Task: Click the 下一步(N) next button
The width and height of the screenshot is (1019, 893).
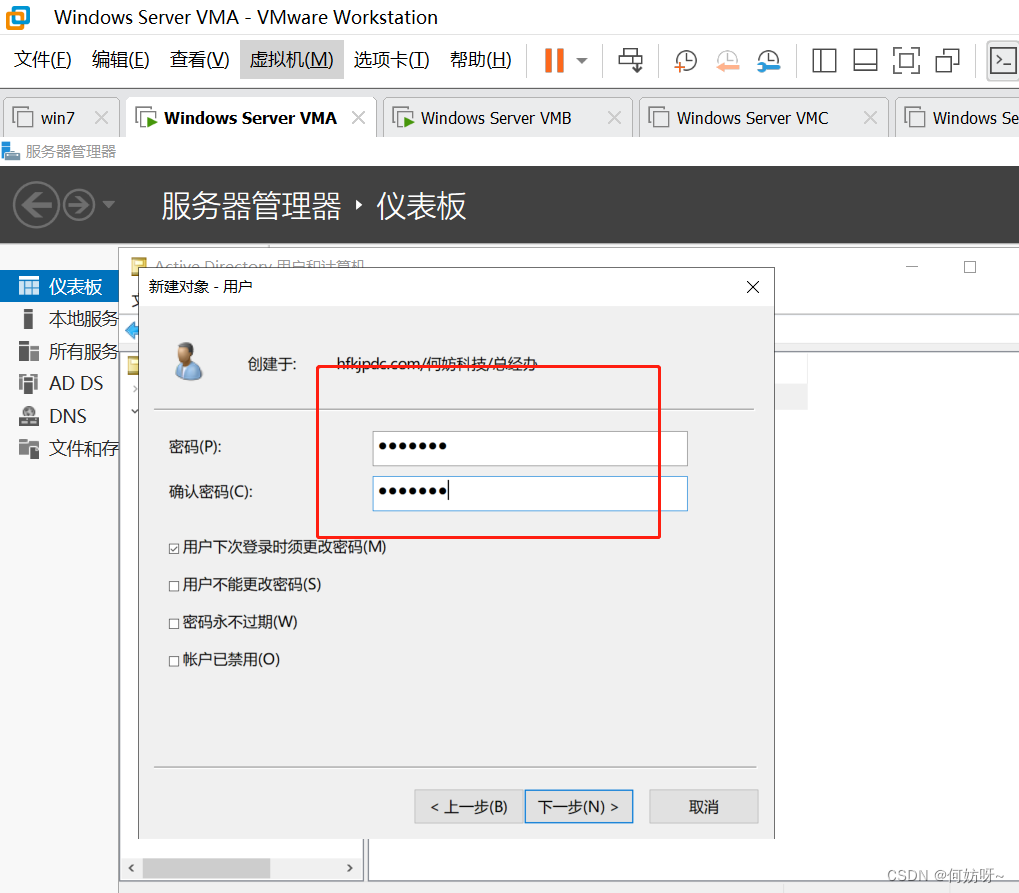Action: 578,807
